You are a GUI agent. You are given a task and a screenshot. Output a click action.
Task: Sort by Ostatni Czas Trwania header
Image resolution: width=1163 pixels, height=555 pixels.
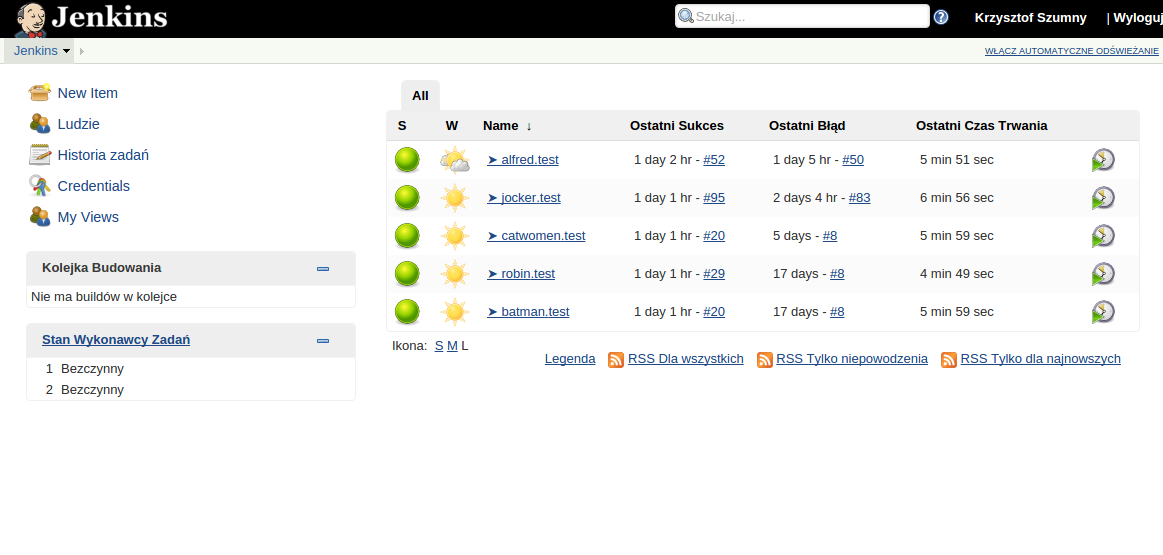pos(981,126)
